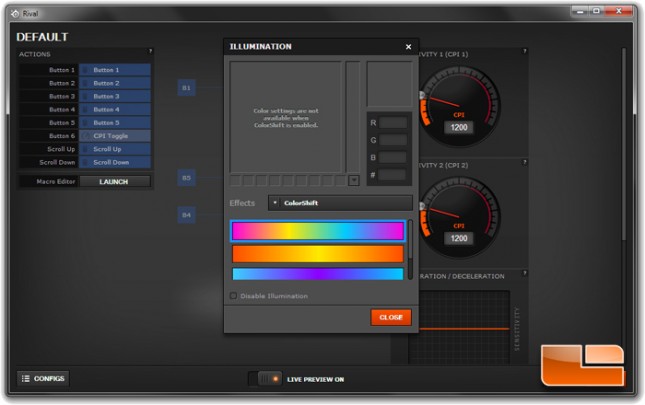Open the CONFIGS list
The image size is (645, 405).
[x=43, y=378]
